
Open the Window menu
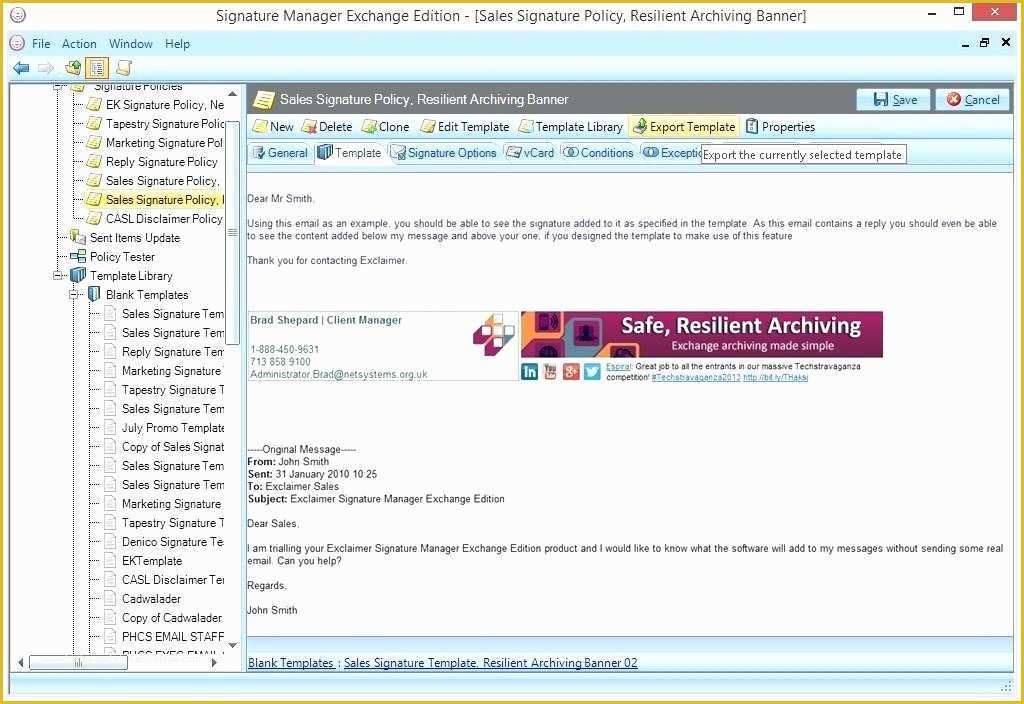pos(131,44)
